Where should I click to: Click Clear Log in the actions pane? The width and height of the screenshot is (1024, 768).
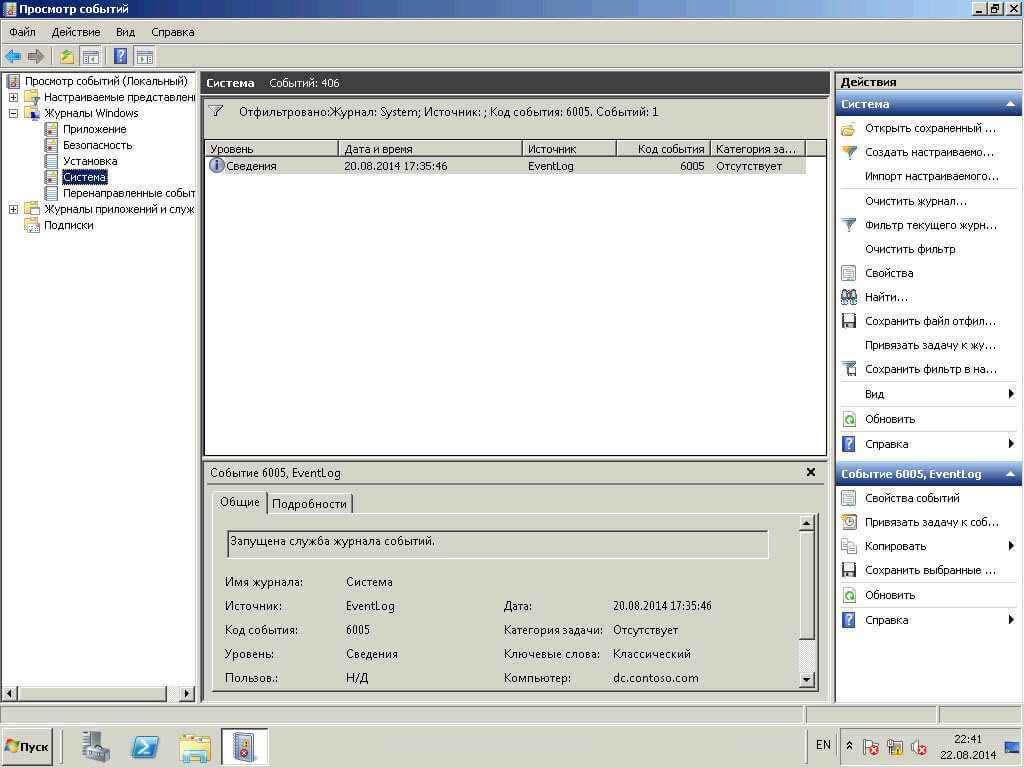915,201
